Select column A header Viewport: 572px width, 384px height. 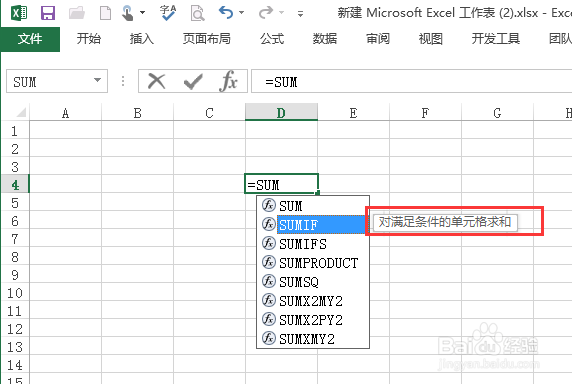65,113
